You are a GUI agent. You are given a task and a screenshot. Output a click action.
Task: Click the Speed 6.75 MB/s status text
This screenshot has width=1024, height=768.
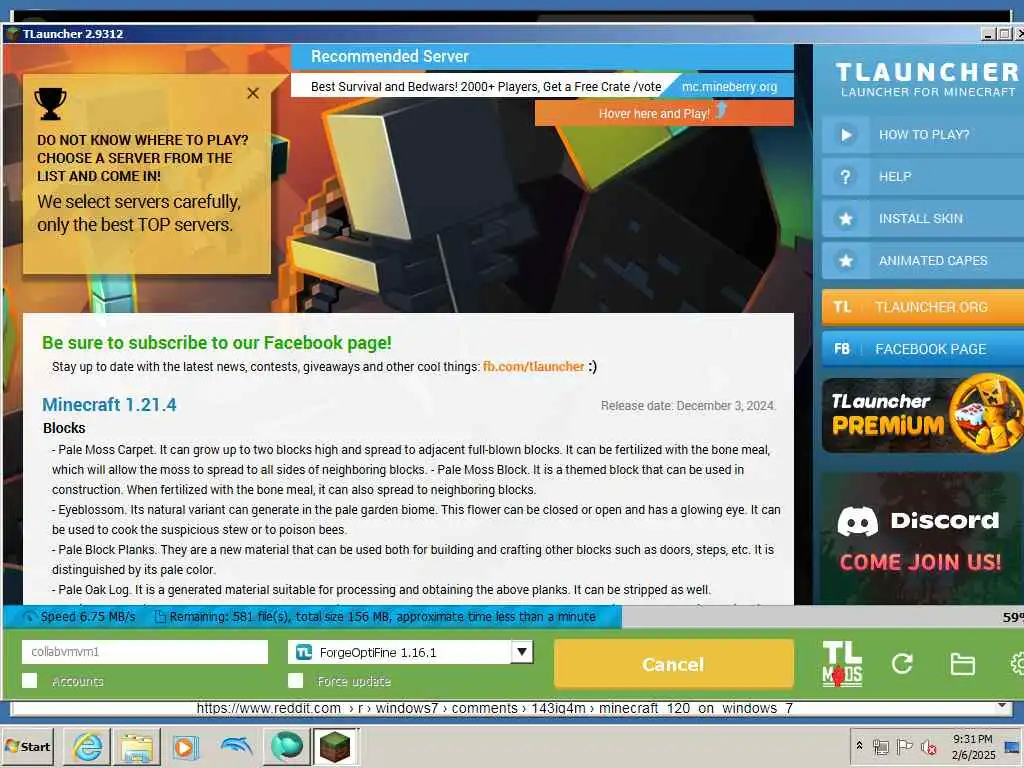pos(88,616)
